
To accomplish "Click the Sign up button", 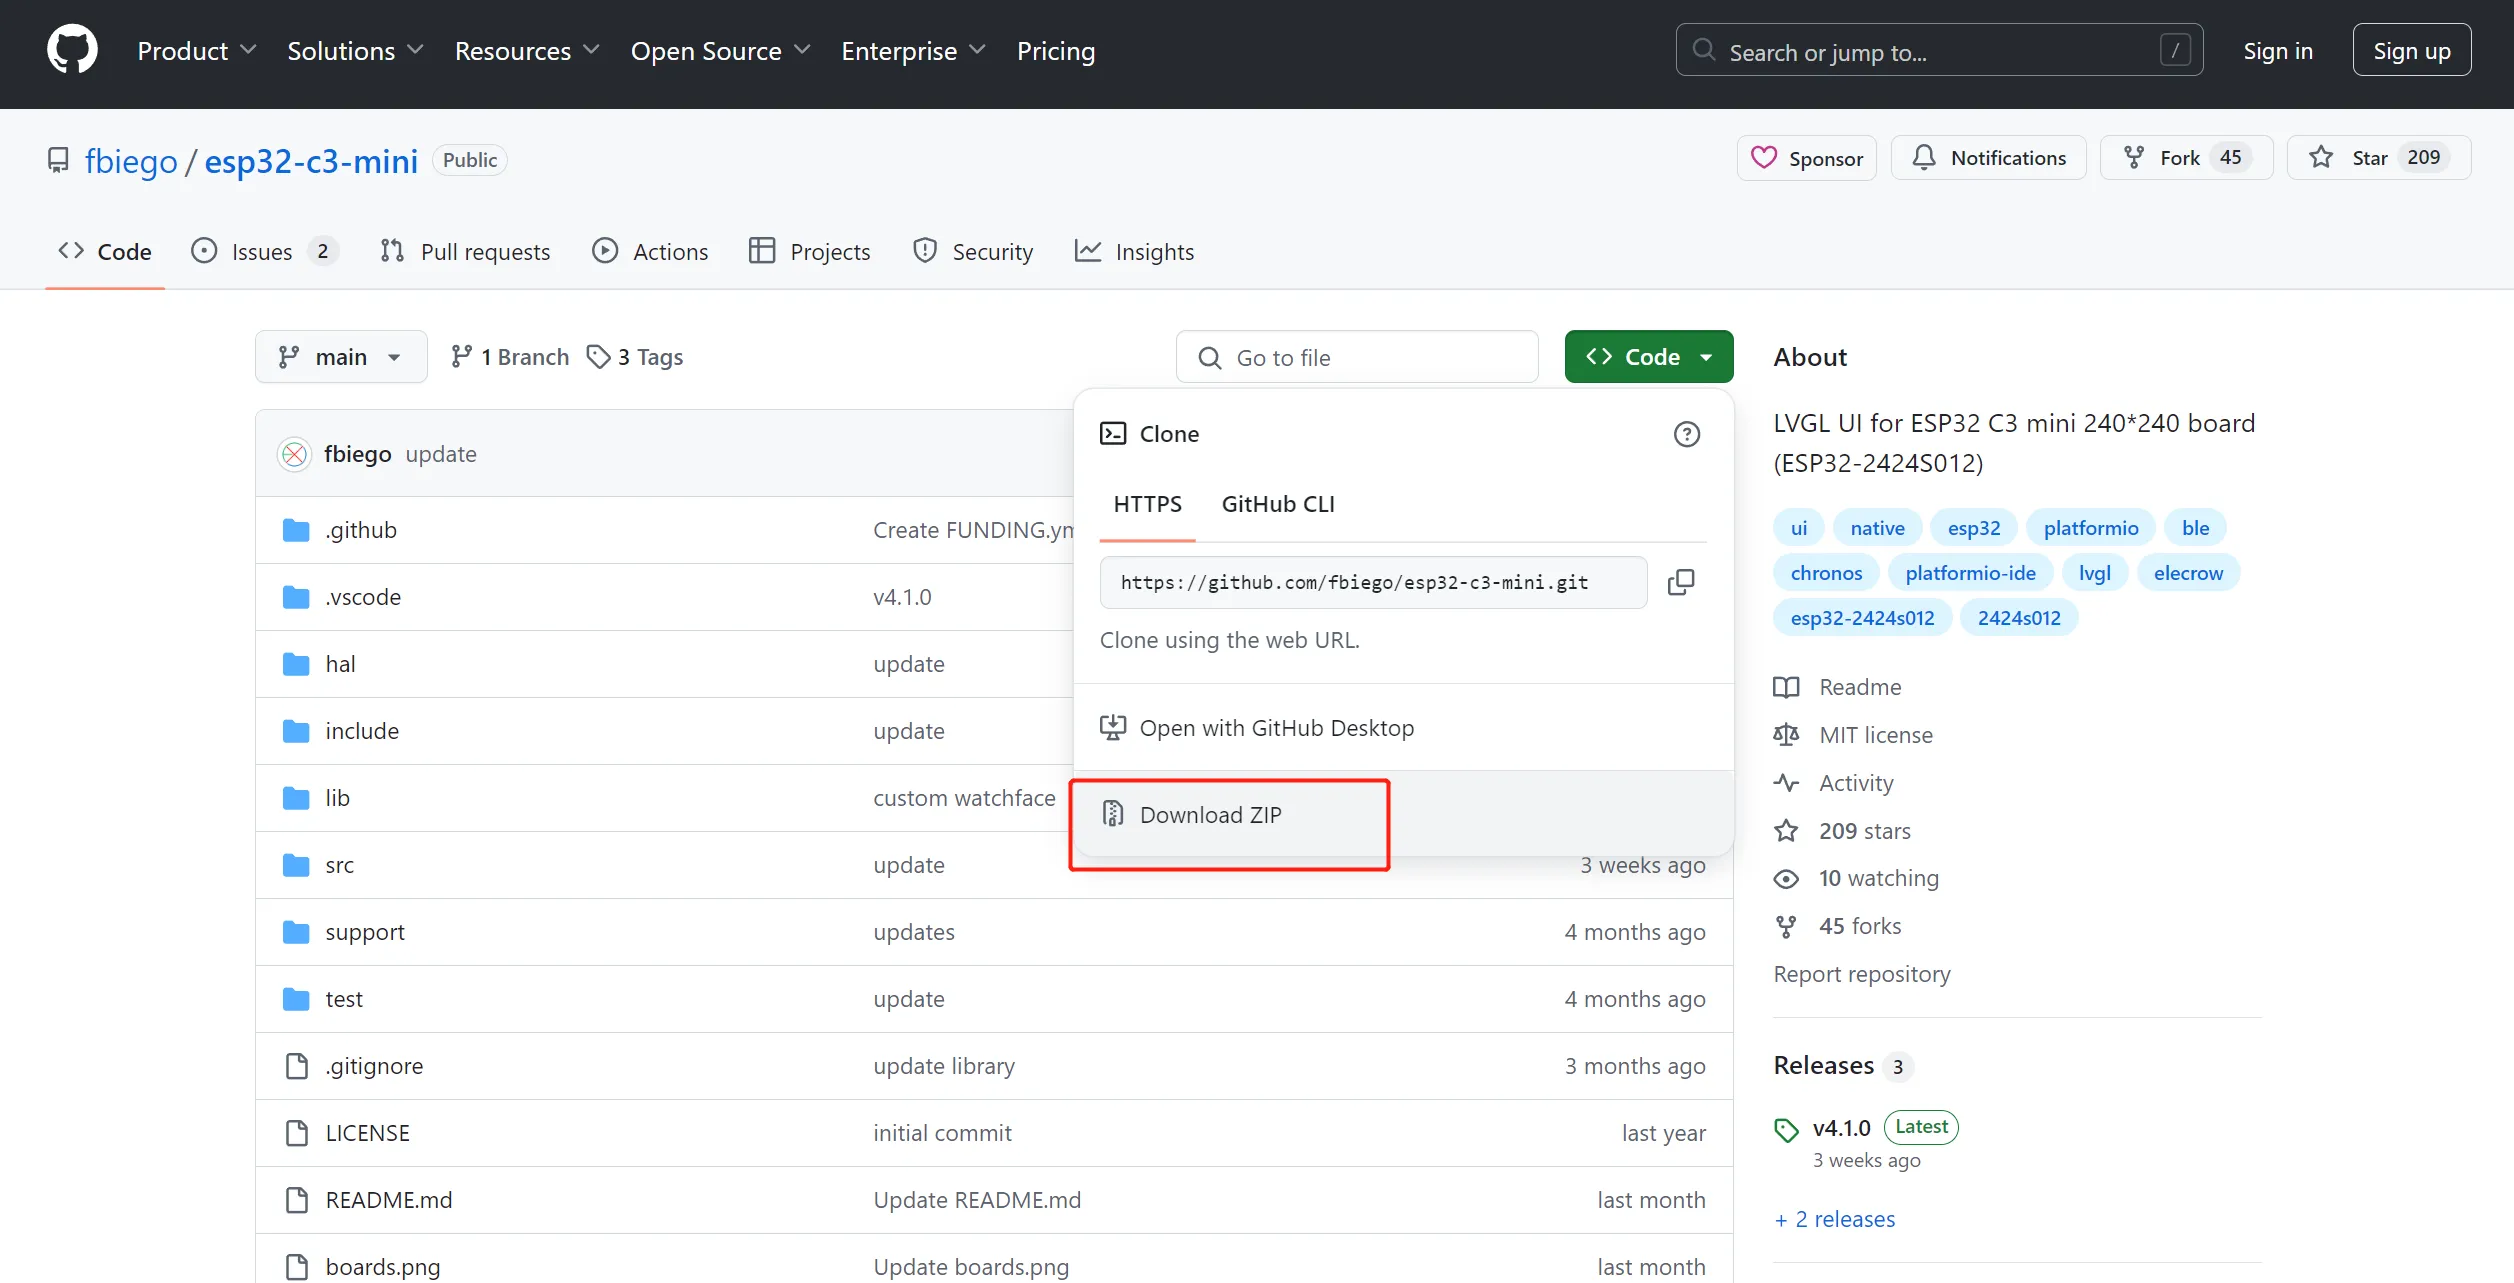I will pyautogui.click(x=2411, y=50).
